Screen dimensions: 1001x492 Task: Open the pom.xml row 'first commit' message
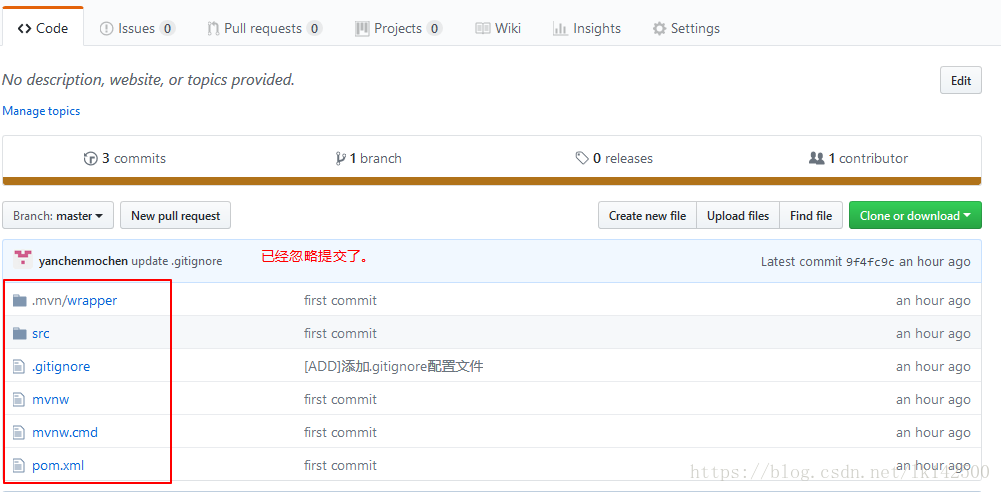coord(340,466)
